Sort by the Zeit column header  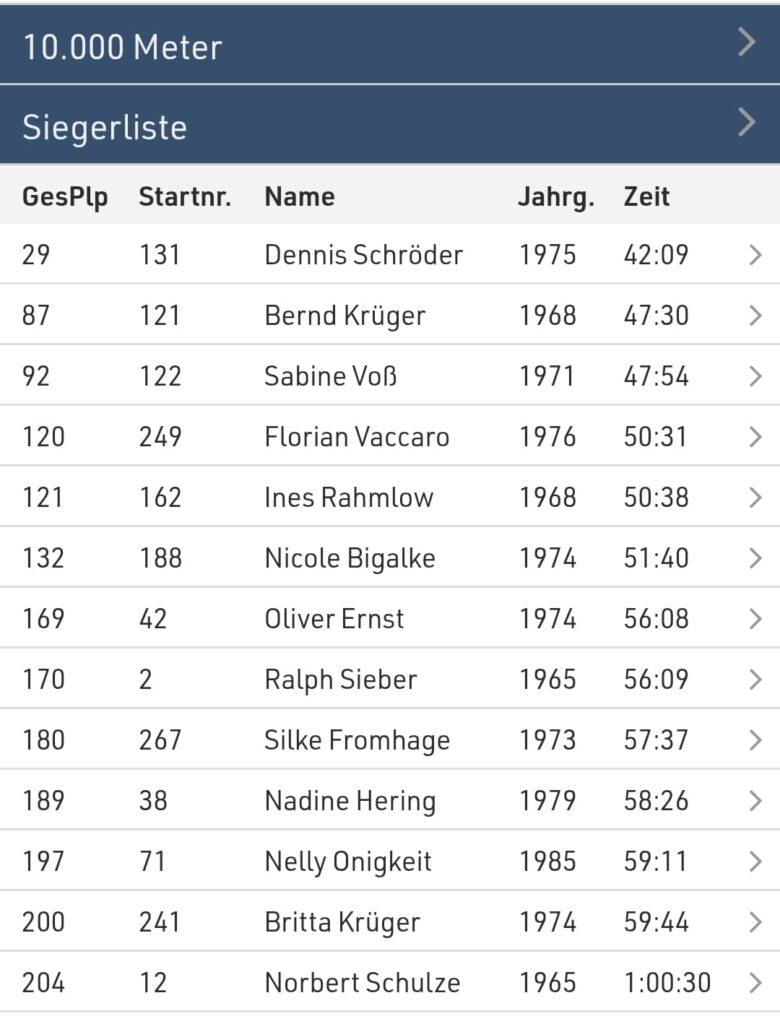click(646, 197)
